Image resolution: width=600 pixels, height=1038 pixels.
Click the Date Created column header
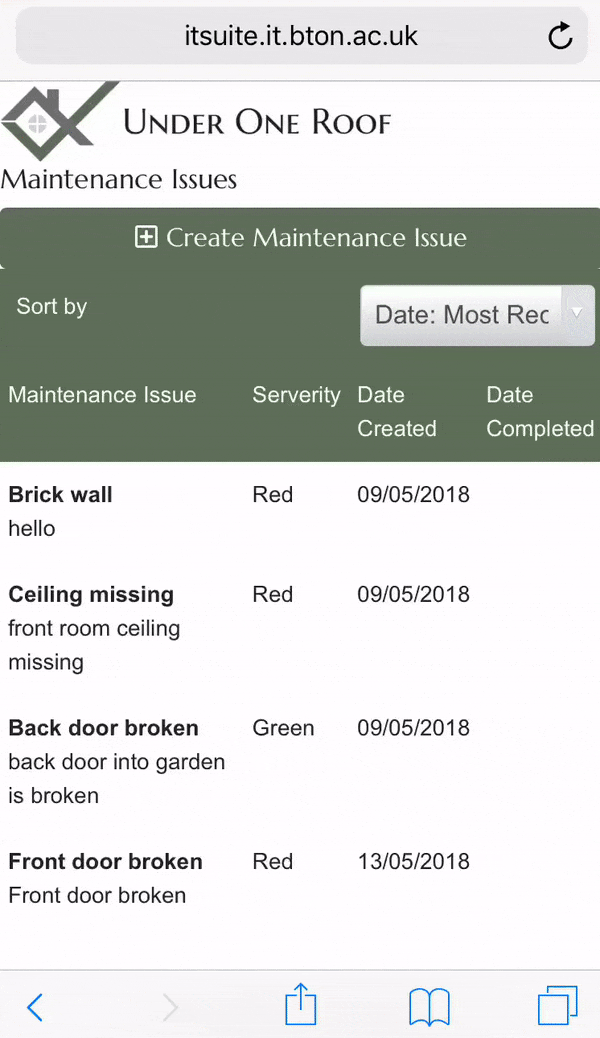[x=397, y=412]
